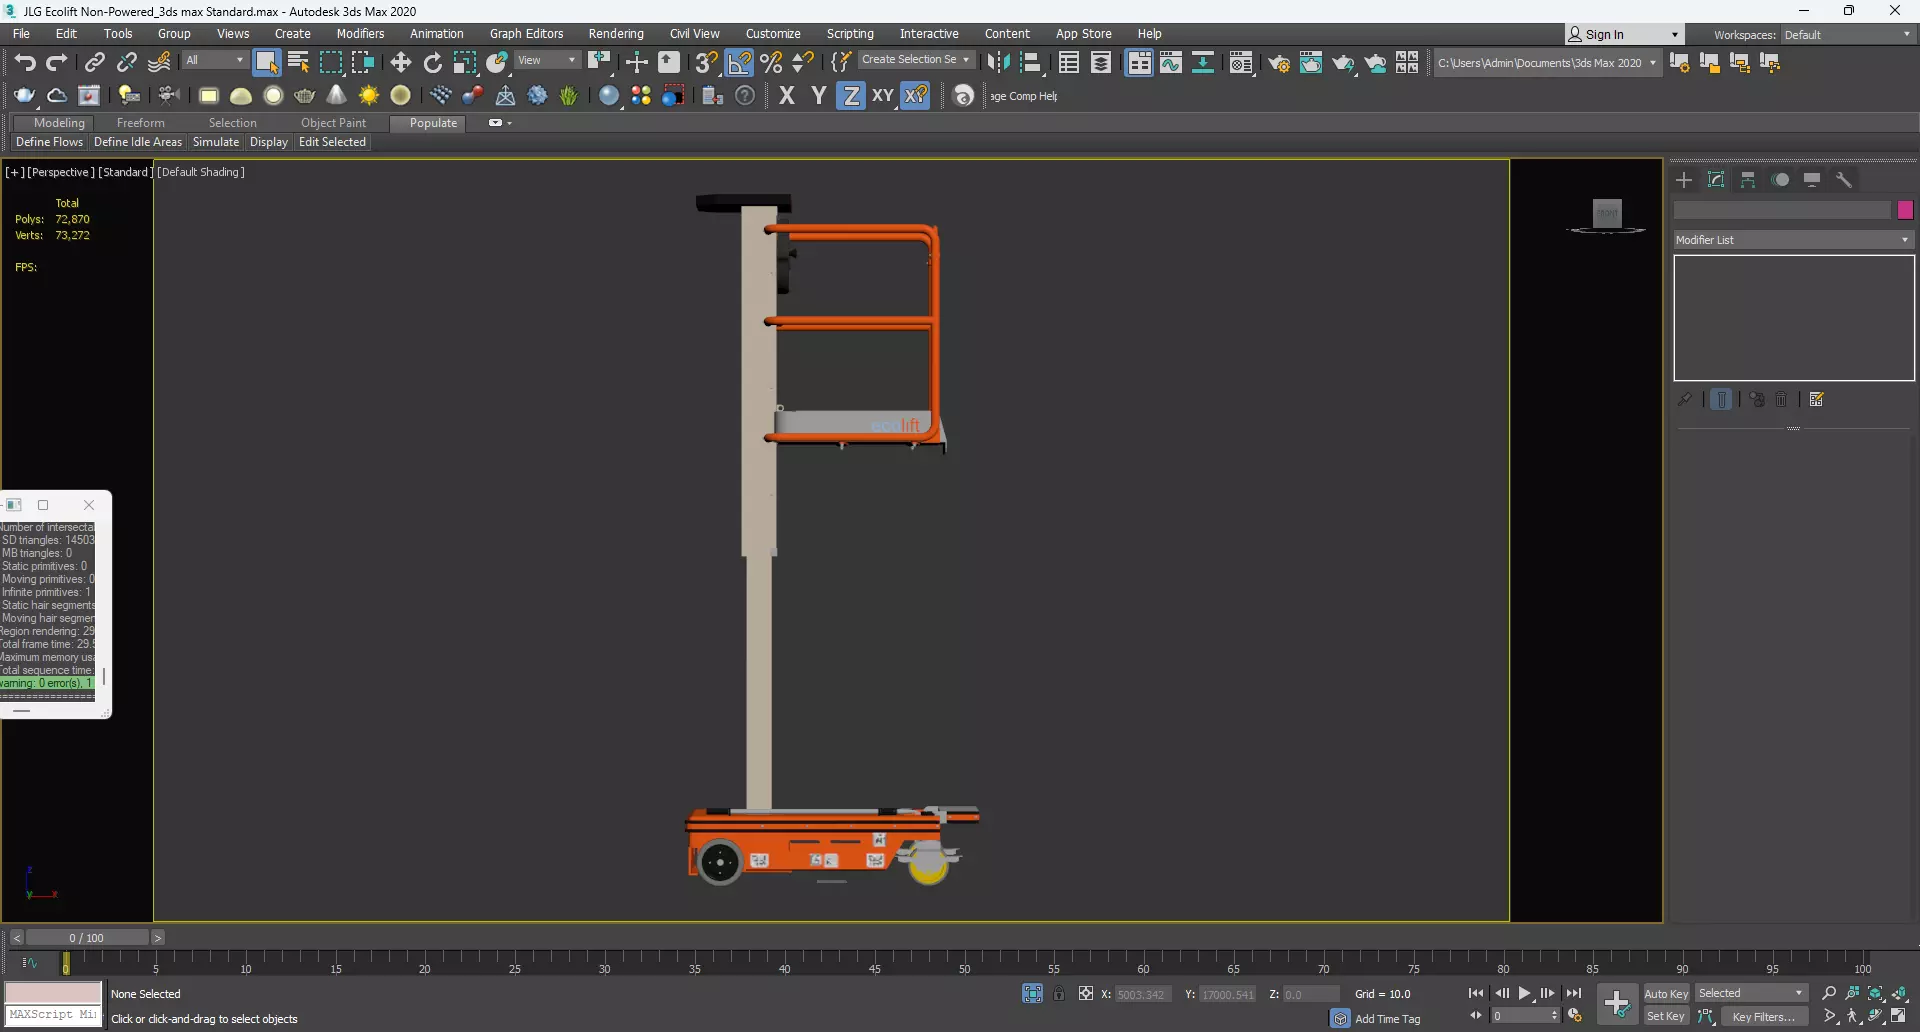Switch to the Freeform ribbon tab
The width and height of the screenshot is (1920, 1032).
140,123
